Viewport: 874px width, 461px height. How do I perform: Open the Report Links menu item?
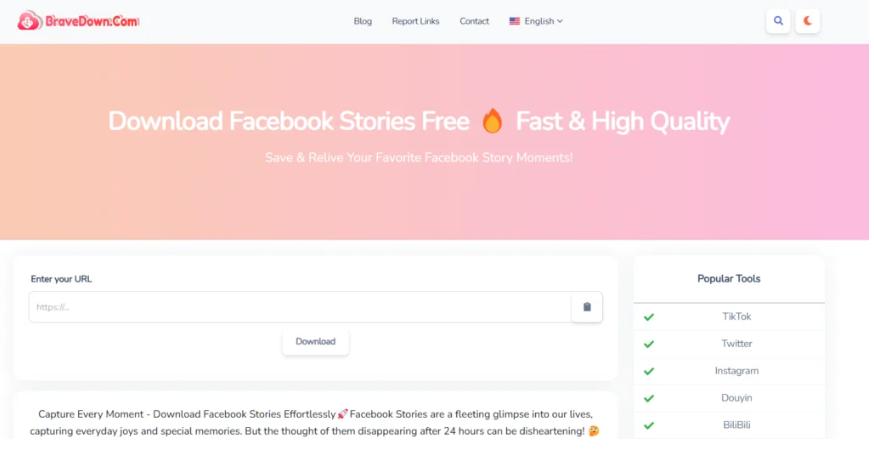click(415, 21)
